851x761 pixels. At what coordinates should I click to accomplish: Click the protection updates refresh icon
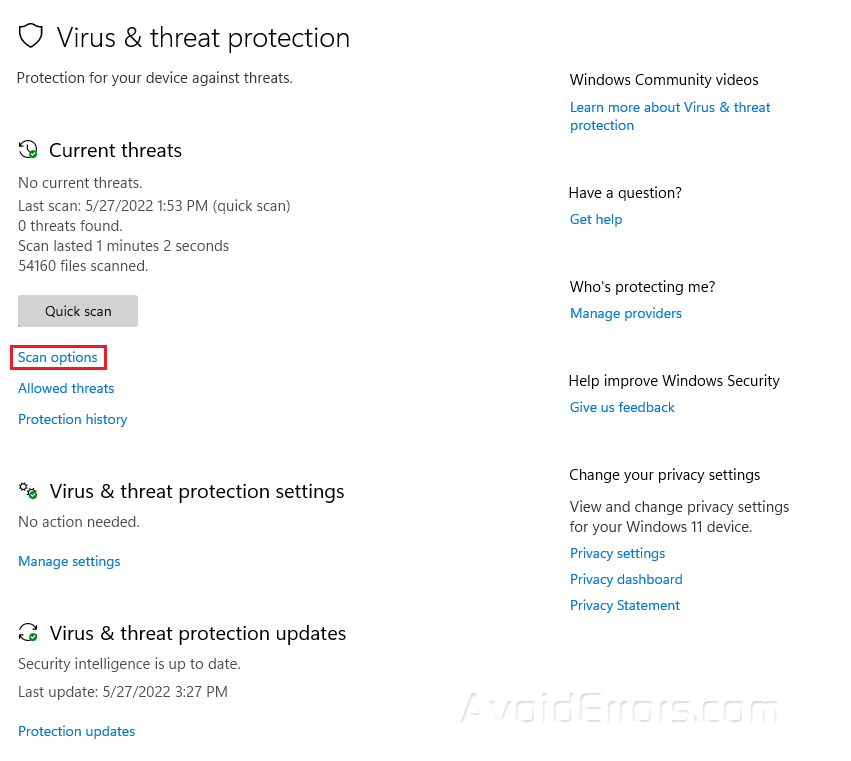tap(29, 633)
